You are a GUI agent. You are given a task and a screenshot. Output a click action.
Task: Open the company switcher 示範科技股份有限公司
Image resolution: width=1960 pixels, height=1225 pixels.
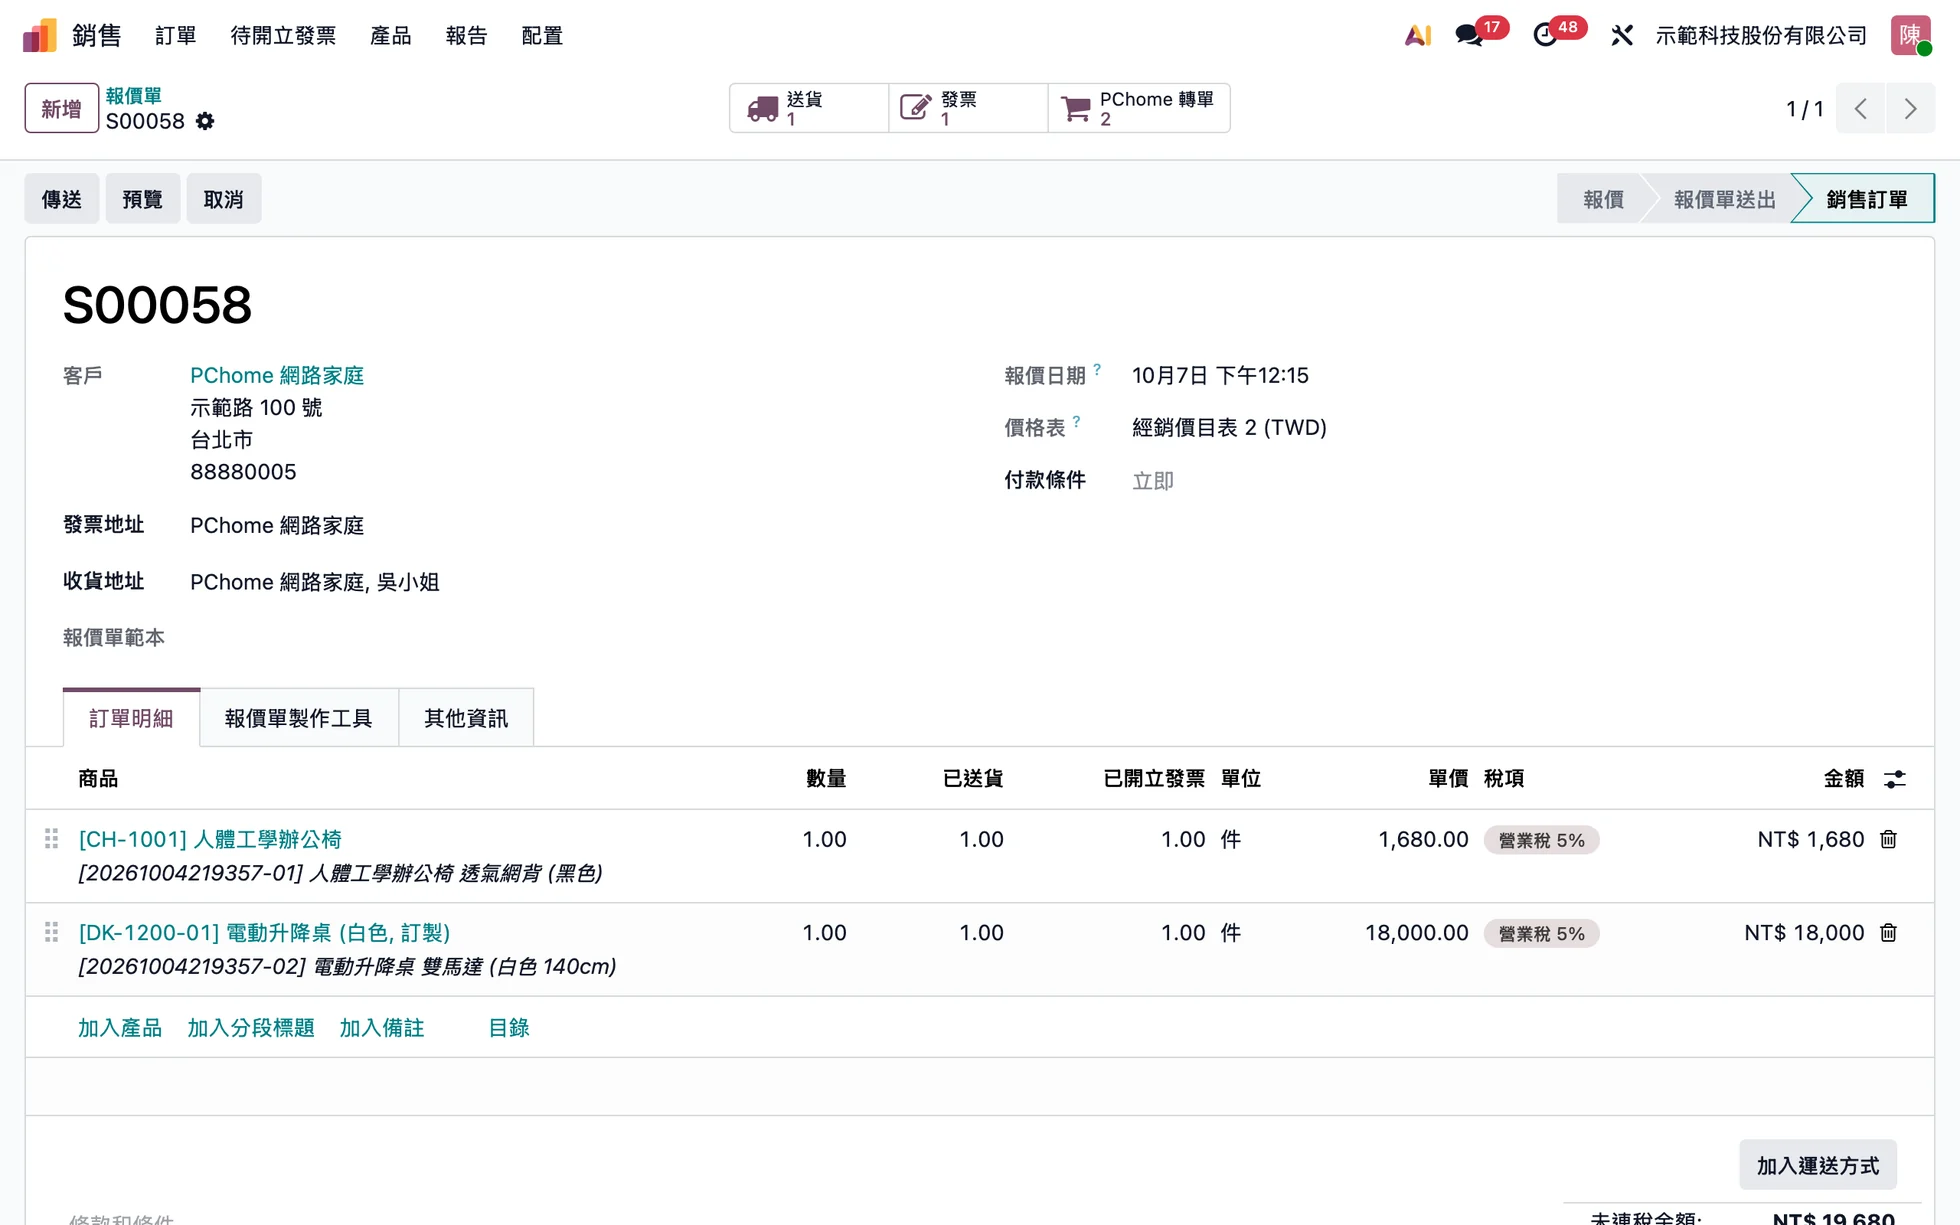(1762, 36)
